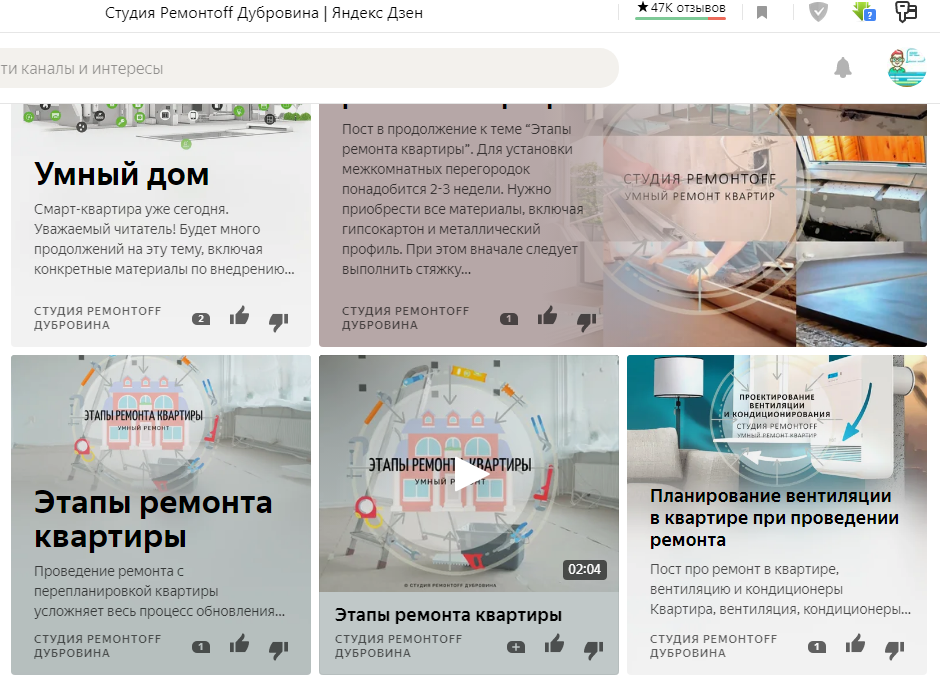Open comments on the partitions post card
Image resolution: width=940 pixels, height=675 pixels.
pos(509,319)
